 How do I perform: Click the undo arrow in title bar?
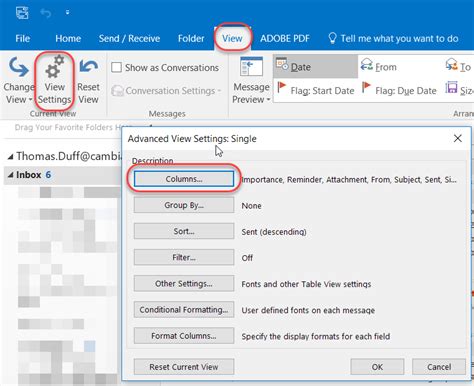pos(45,13)
